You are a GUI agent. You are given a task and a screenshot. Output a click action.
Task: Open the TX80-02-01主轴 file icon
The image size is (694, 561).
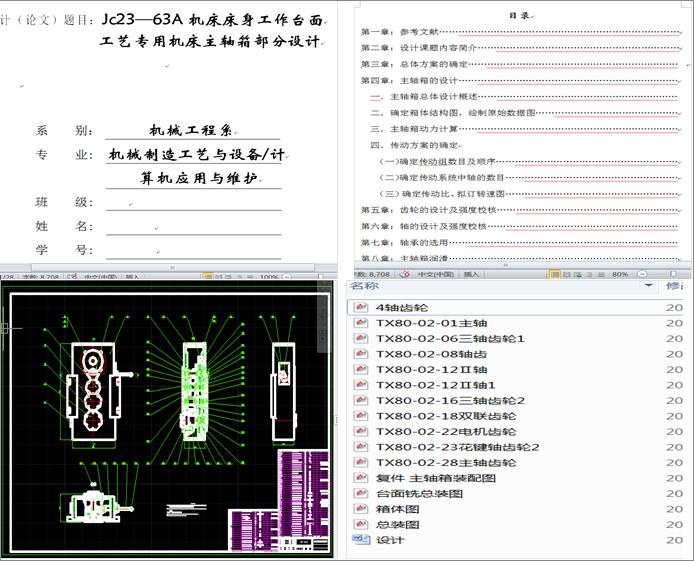pos(361,323)
